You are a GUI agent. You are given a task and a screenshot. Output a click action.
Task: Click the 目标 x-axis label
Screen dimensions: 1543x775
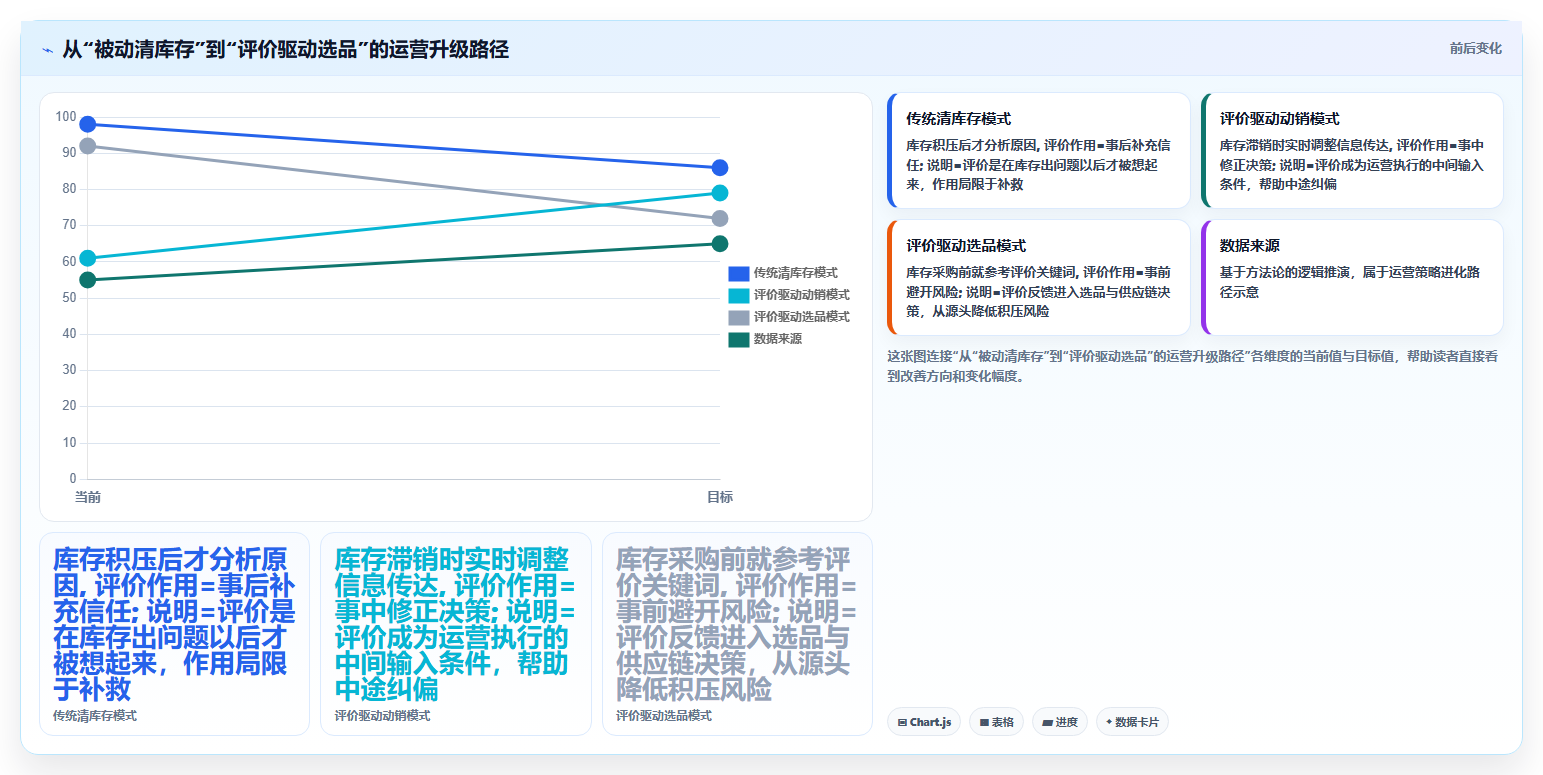click(x=720, y=497)
